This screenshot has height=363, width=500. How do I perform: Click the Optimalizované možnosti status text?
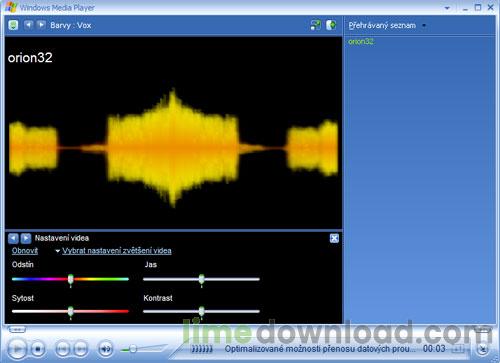(320, 349)
